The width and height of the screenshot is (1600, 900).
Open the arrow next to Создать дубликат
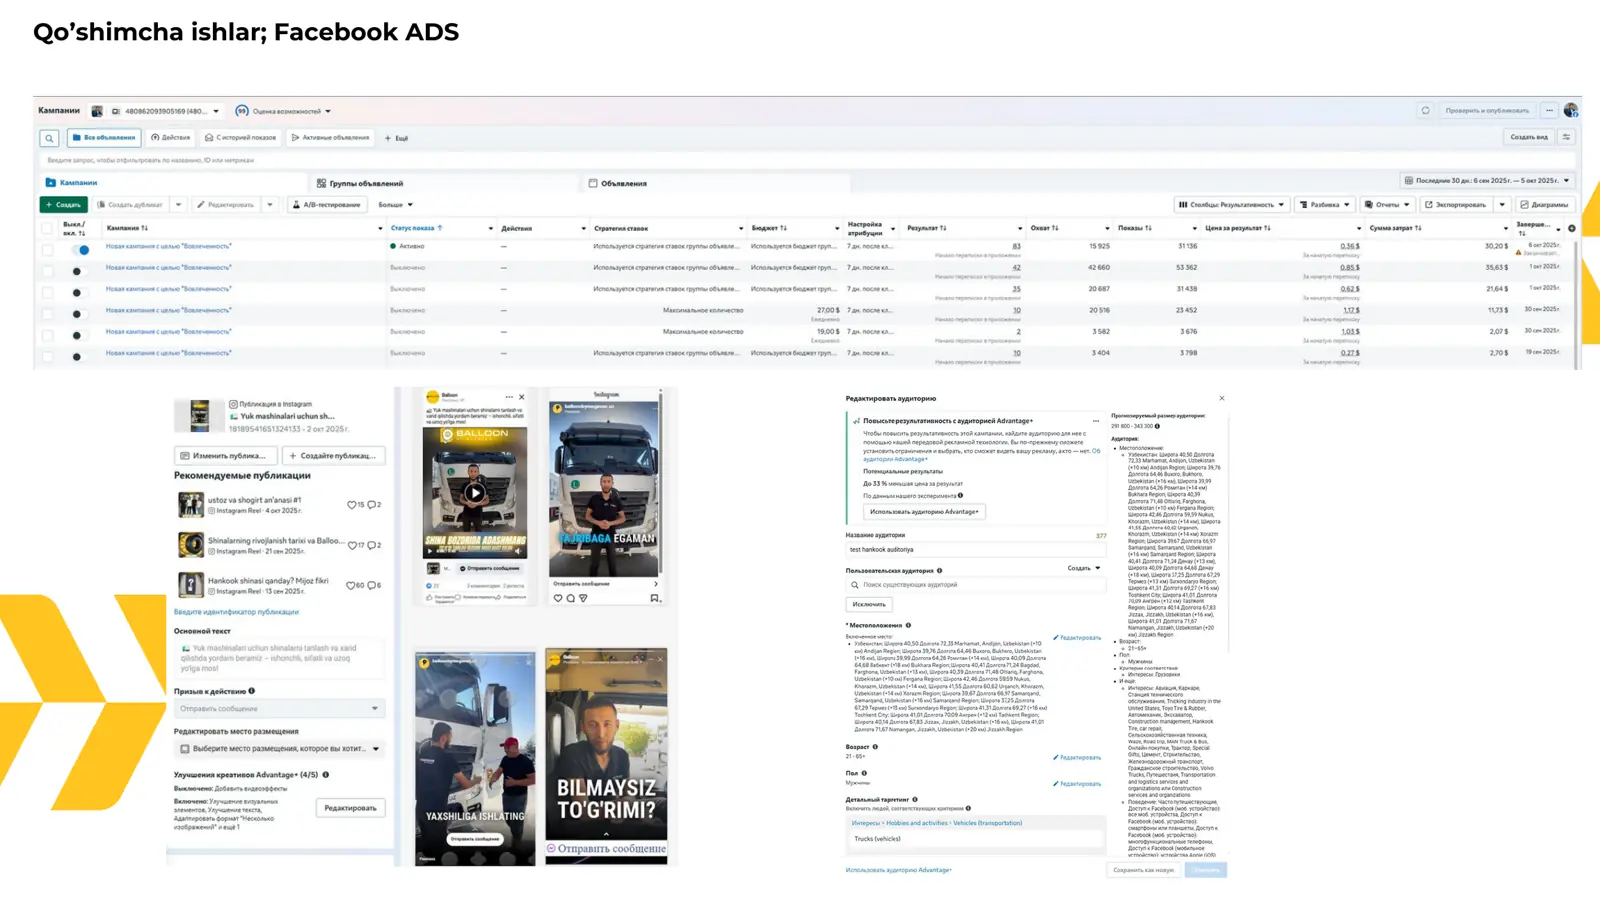178,205
